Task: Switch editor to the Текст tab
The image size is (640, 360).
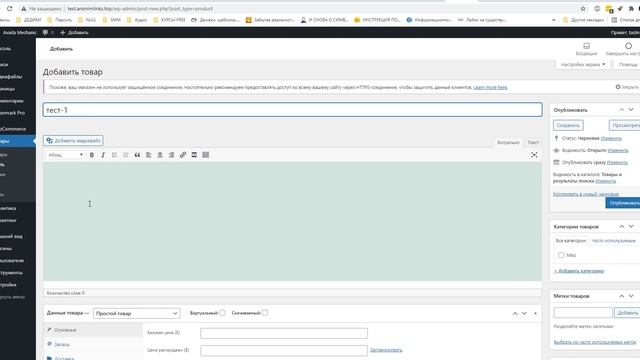Action: 533,142
